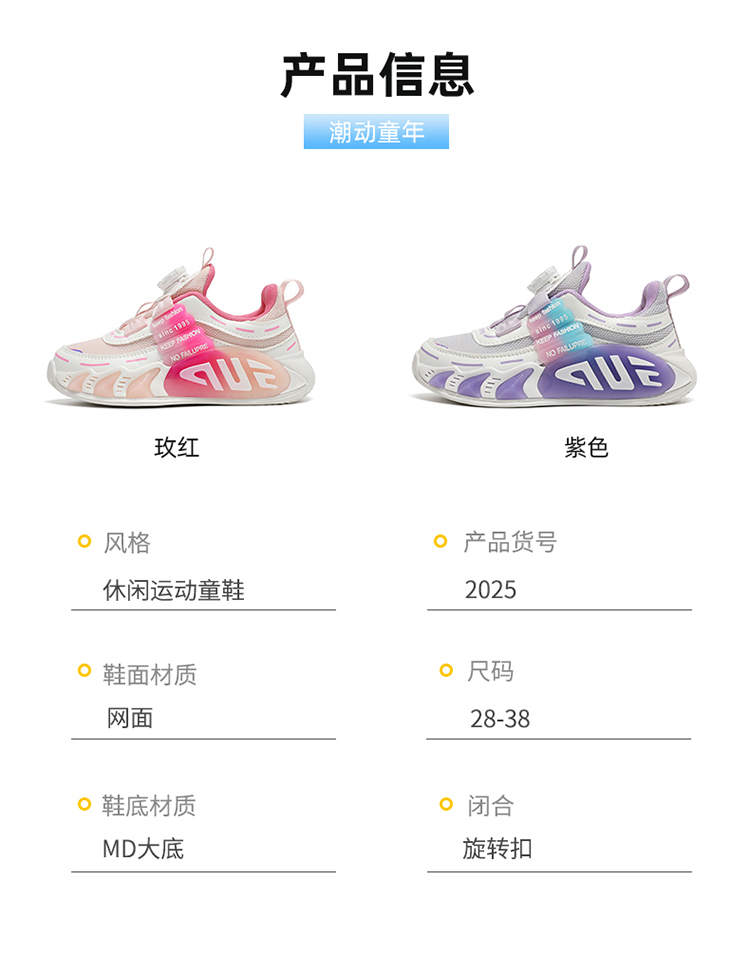Screen dimensions: 750x955
Task: Click the 28-38 size range value
Action: click(x=500, y=719)
